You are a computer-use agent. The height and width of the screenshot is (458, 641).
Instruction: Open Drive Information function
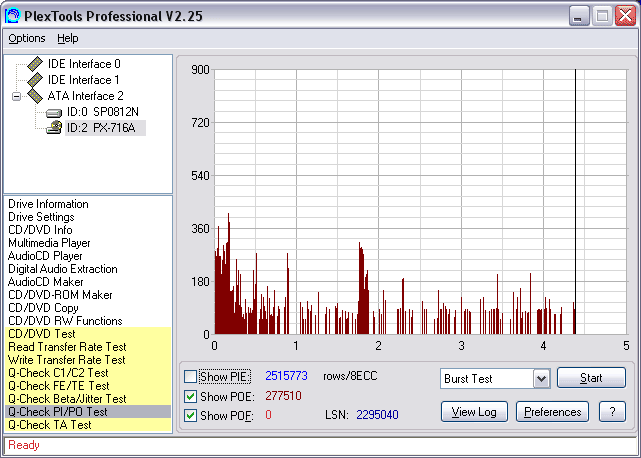(x=48, y=204)
